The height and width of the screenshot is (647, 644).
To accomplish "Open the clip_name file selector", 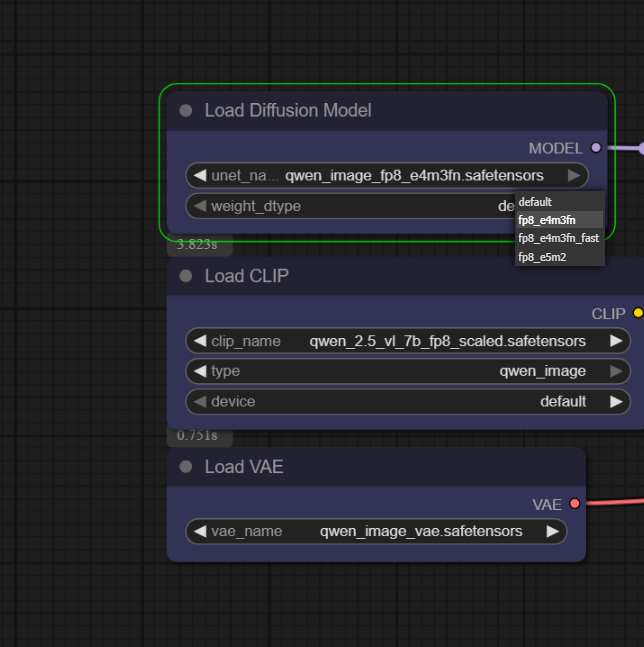I will click(408, 341).
